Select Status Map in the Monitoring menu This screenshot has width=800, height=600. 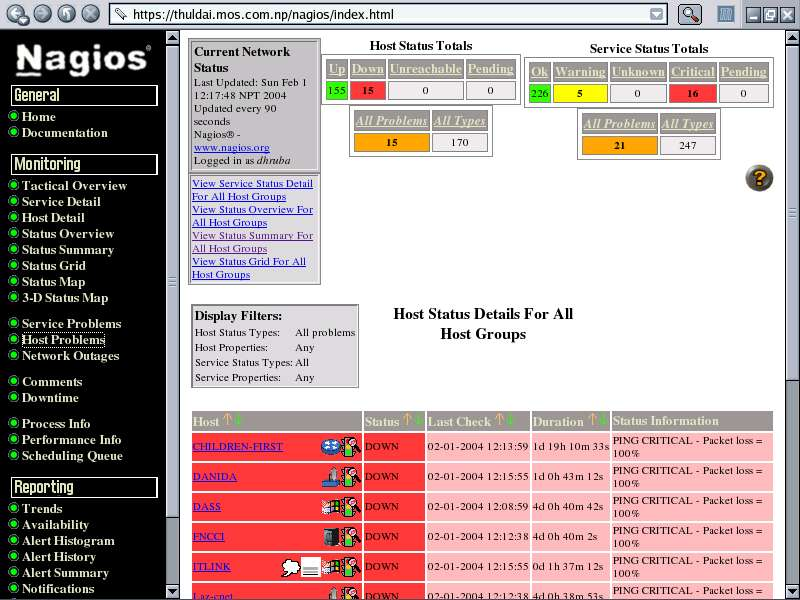coord(53,282)
